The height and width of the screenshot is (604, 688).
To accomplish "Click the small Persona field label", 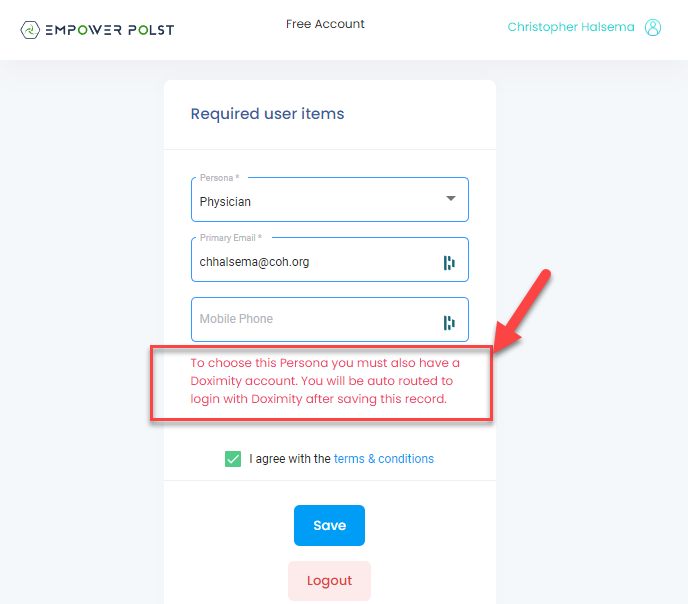I will (219, 178).
